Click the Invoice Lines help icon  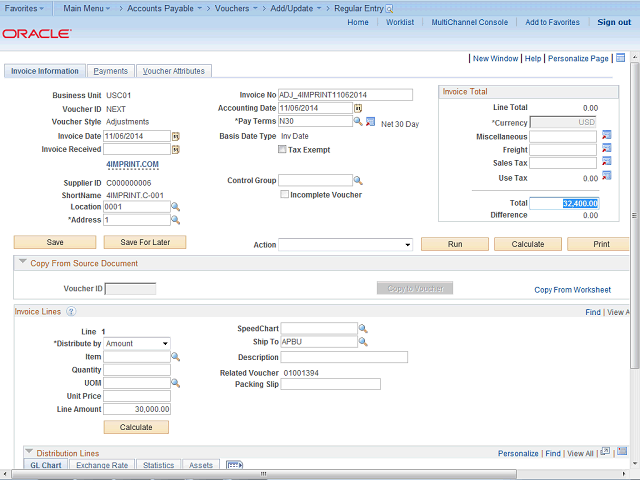(71, 312)
